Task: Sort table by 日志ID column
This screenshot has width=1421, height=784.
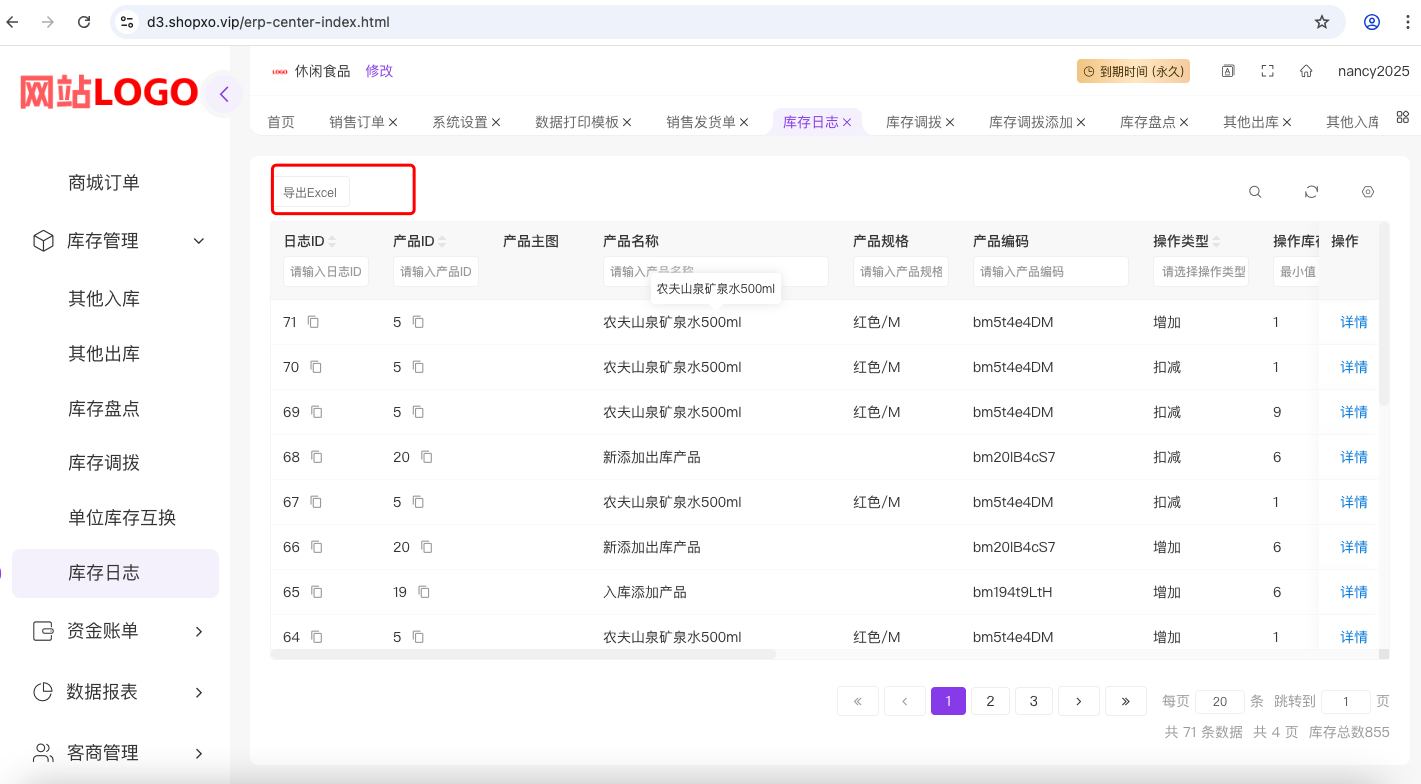Action: [332, 242]
